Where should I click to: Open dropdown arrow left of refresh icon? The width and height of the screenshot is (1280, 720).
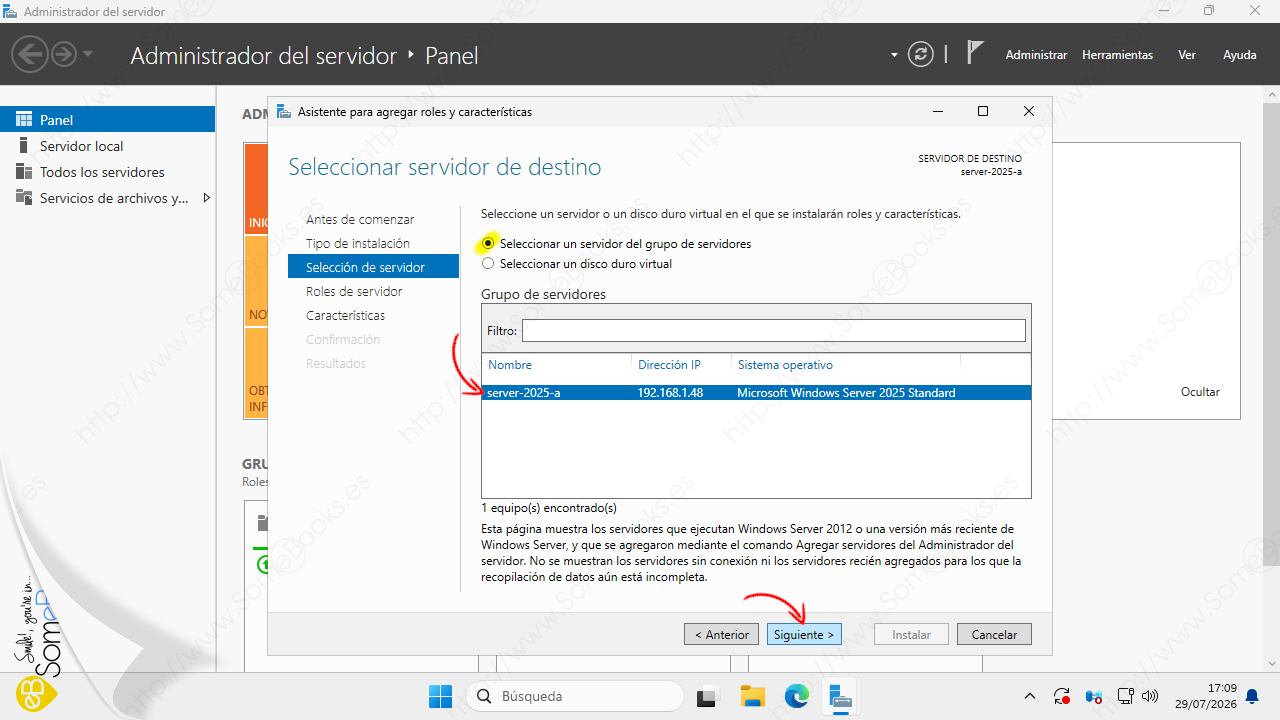point(894,55)
